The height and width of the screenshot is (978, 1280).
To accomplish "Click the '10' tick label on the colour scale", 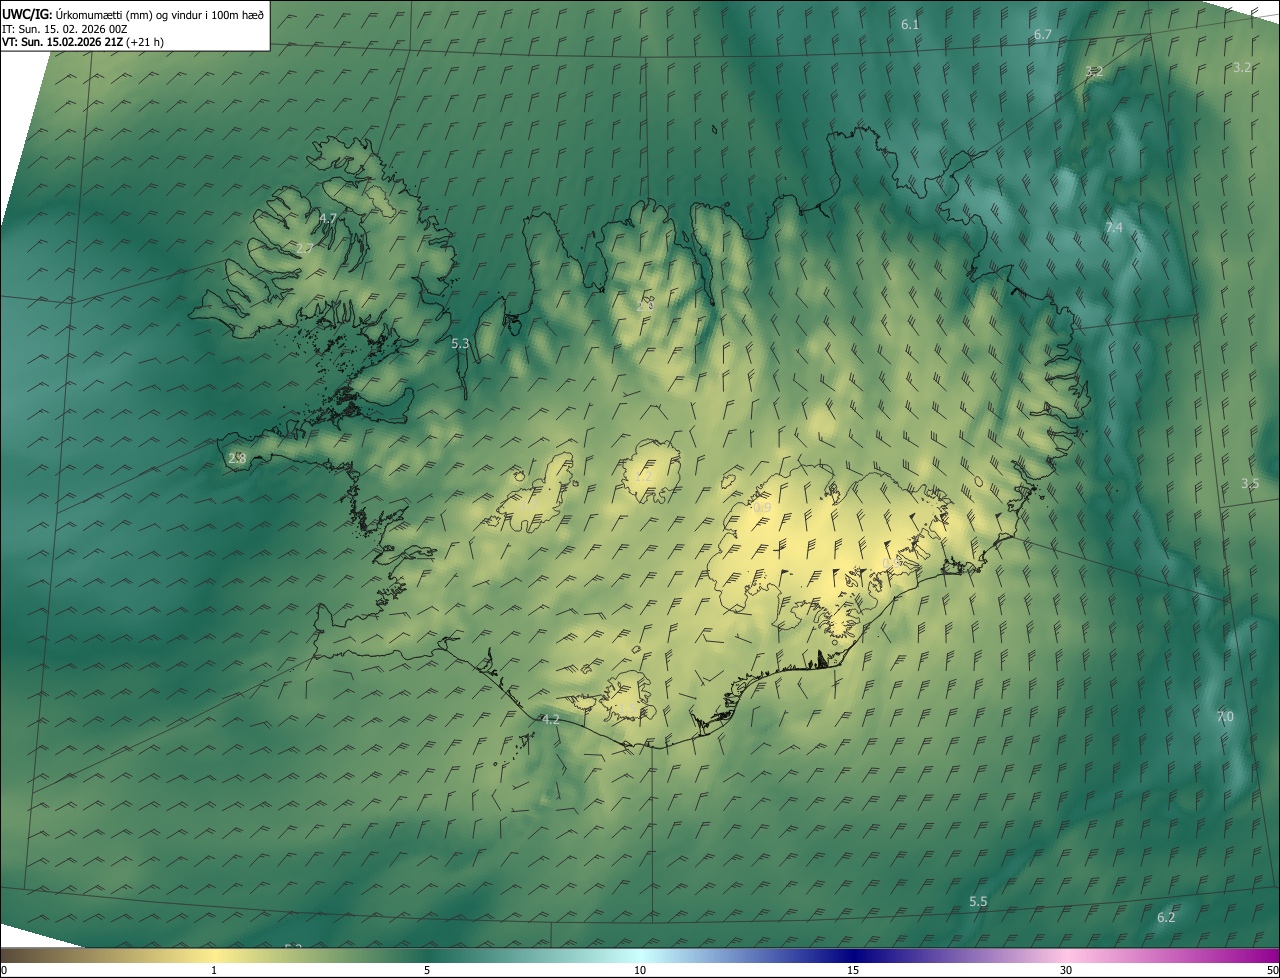I will (640, 970).
